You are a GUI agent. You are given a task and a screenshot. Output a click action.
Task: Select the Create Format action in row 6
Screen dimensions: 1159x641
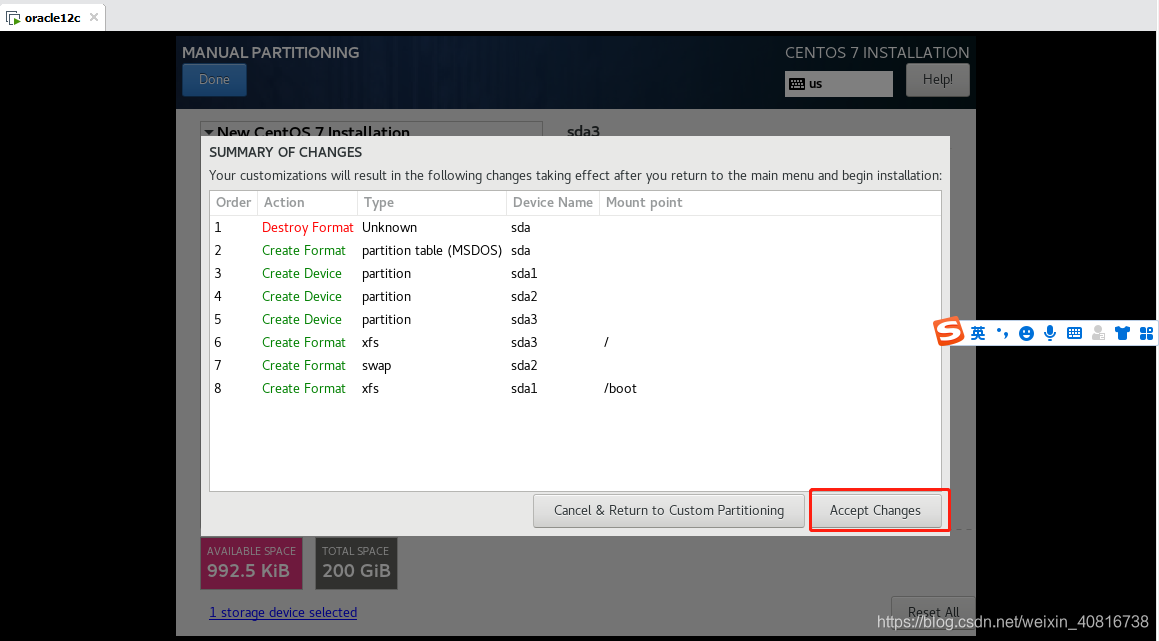[x=304, y=342]
